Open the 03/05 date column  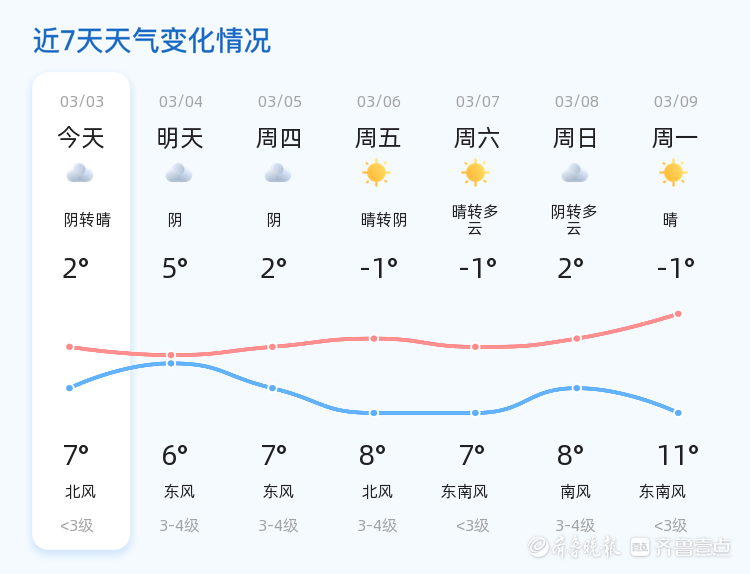pyautogui.click(x=279, y=102)
